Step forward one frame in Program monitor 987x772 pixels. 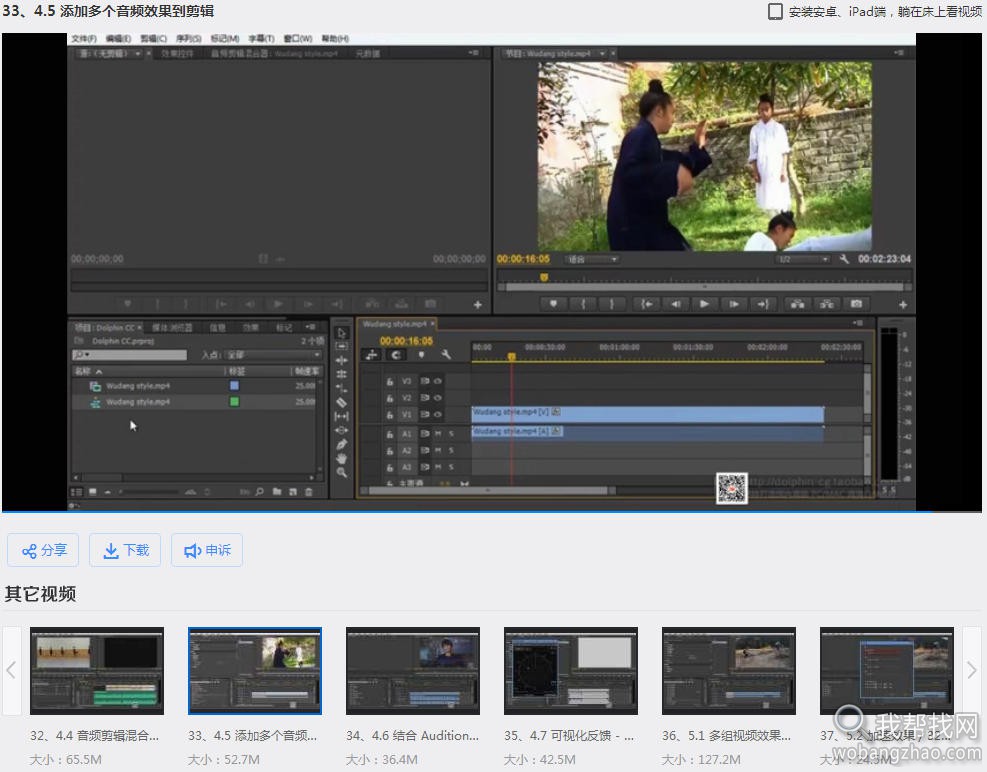coord(734,304)
